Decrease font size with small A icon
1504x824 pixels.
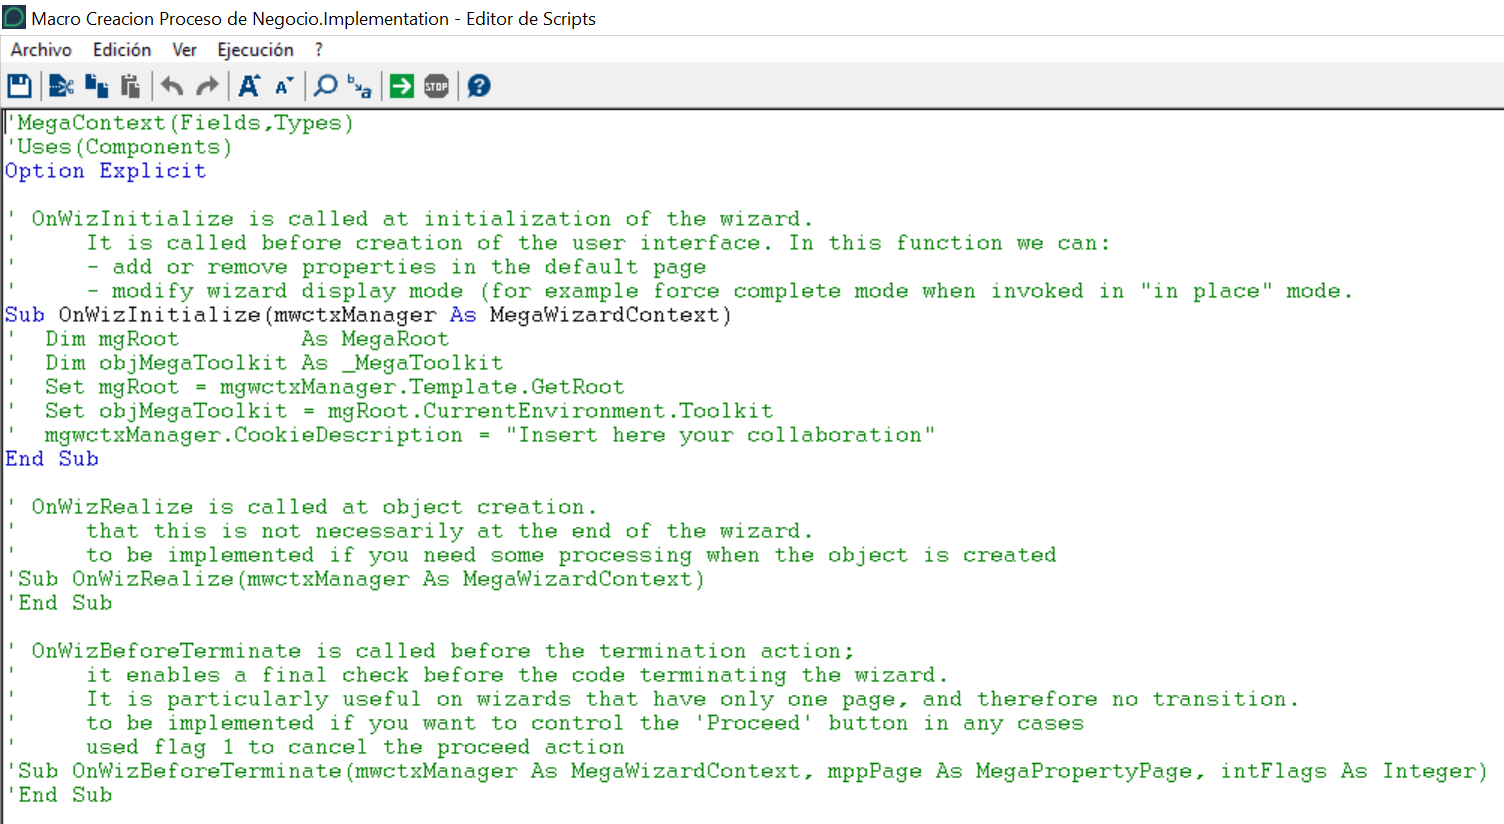pos(284,86)
